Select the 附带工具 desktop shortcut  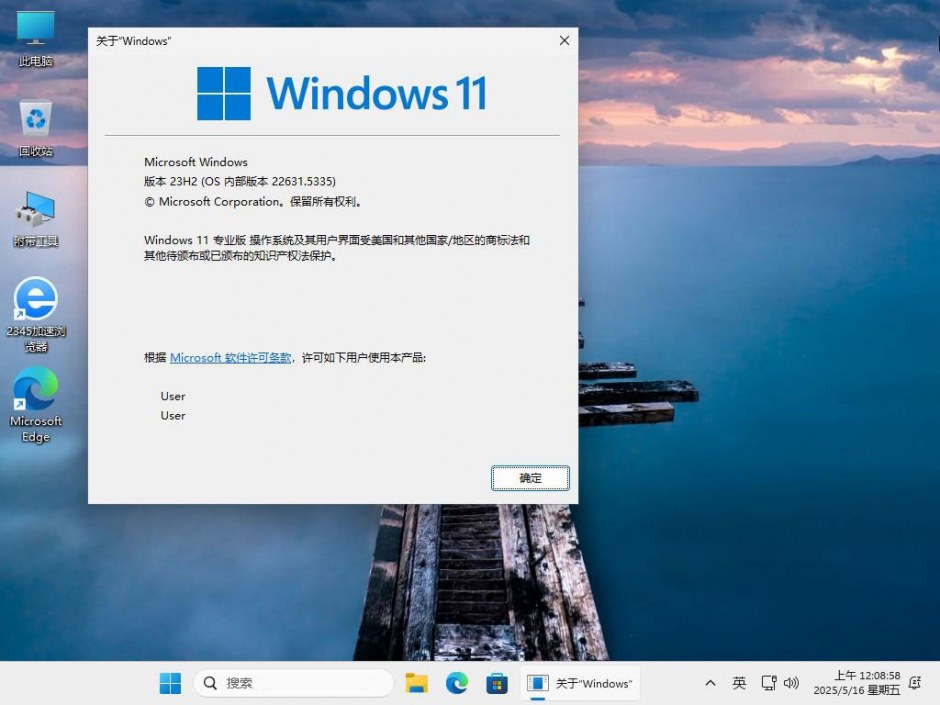35,219
